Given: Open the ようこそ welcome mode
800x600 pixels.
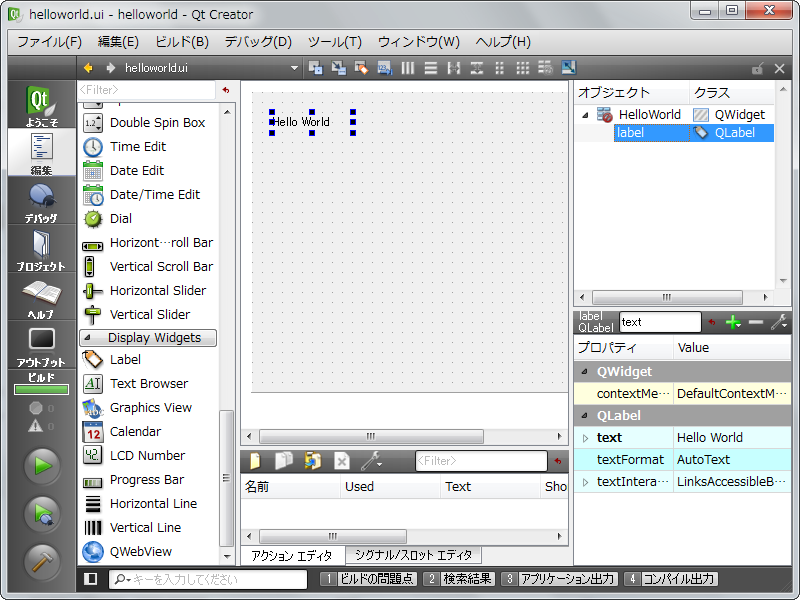Looking at the screenshot, I should point(42,106).
